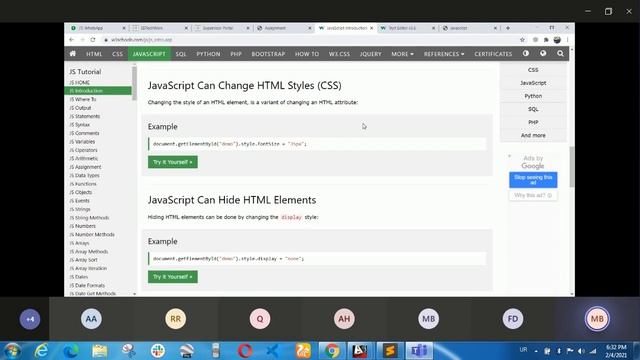Open the Chrome profile avatar

pyautogui.click(x=557, y=40)
